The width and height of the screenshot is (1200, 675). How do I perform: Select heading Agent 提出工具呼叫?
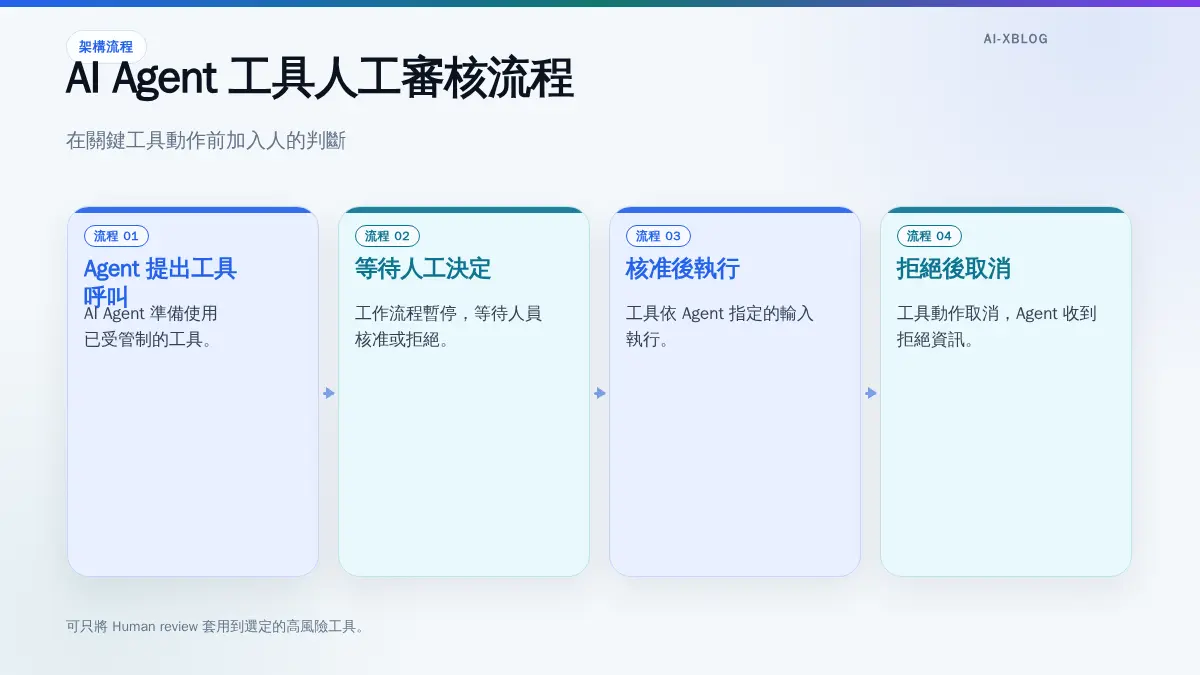(x=160, y=282)
